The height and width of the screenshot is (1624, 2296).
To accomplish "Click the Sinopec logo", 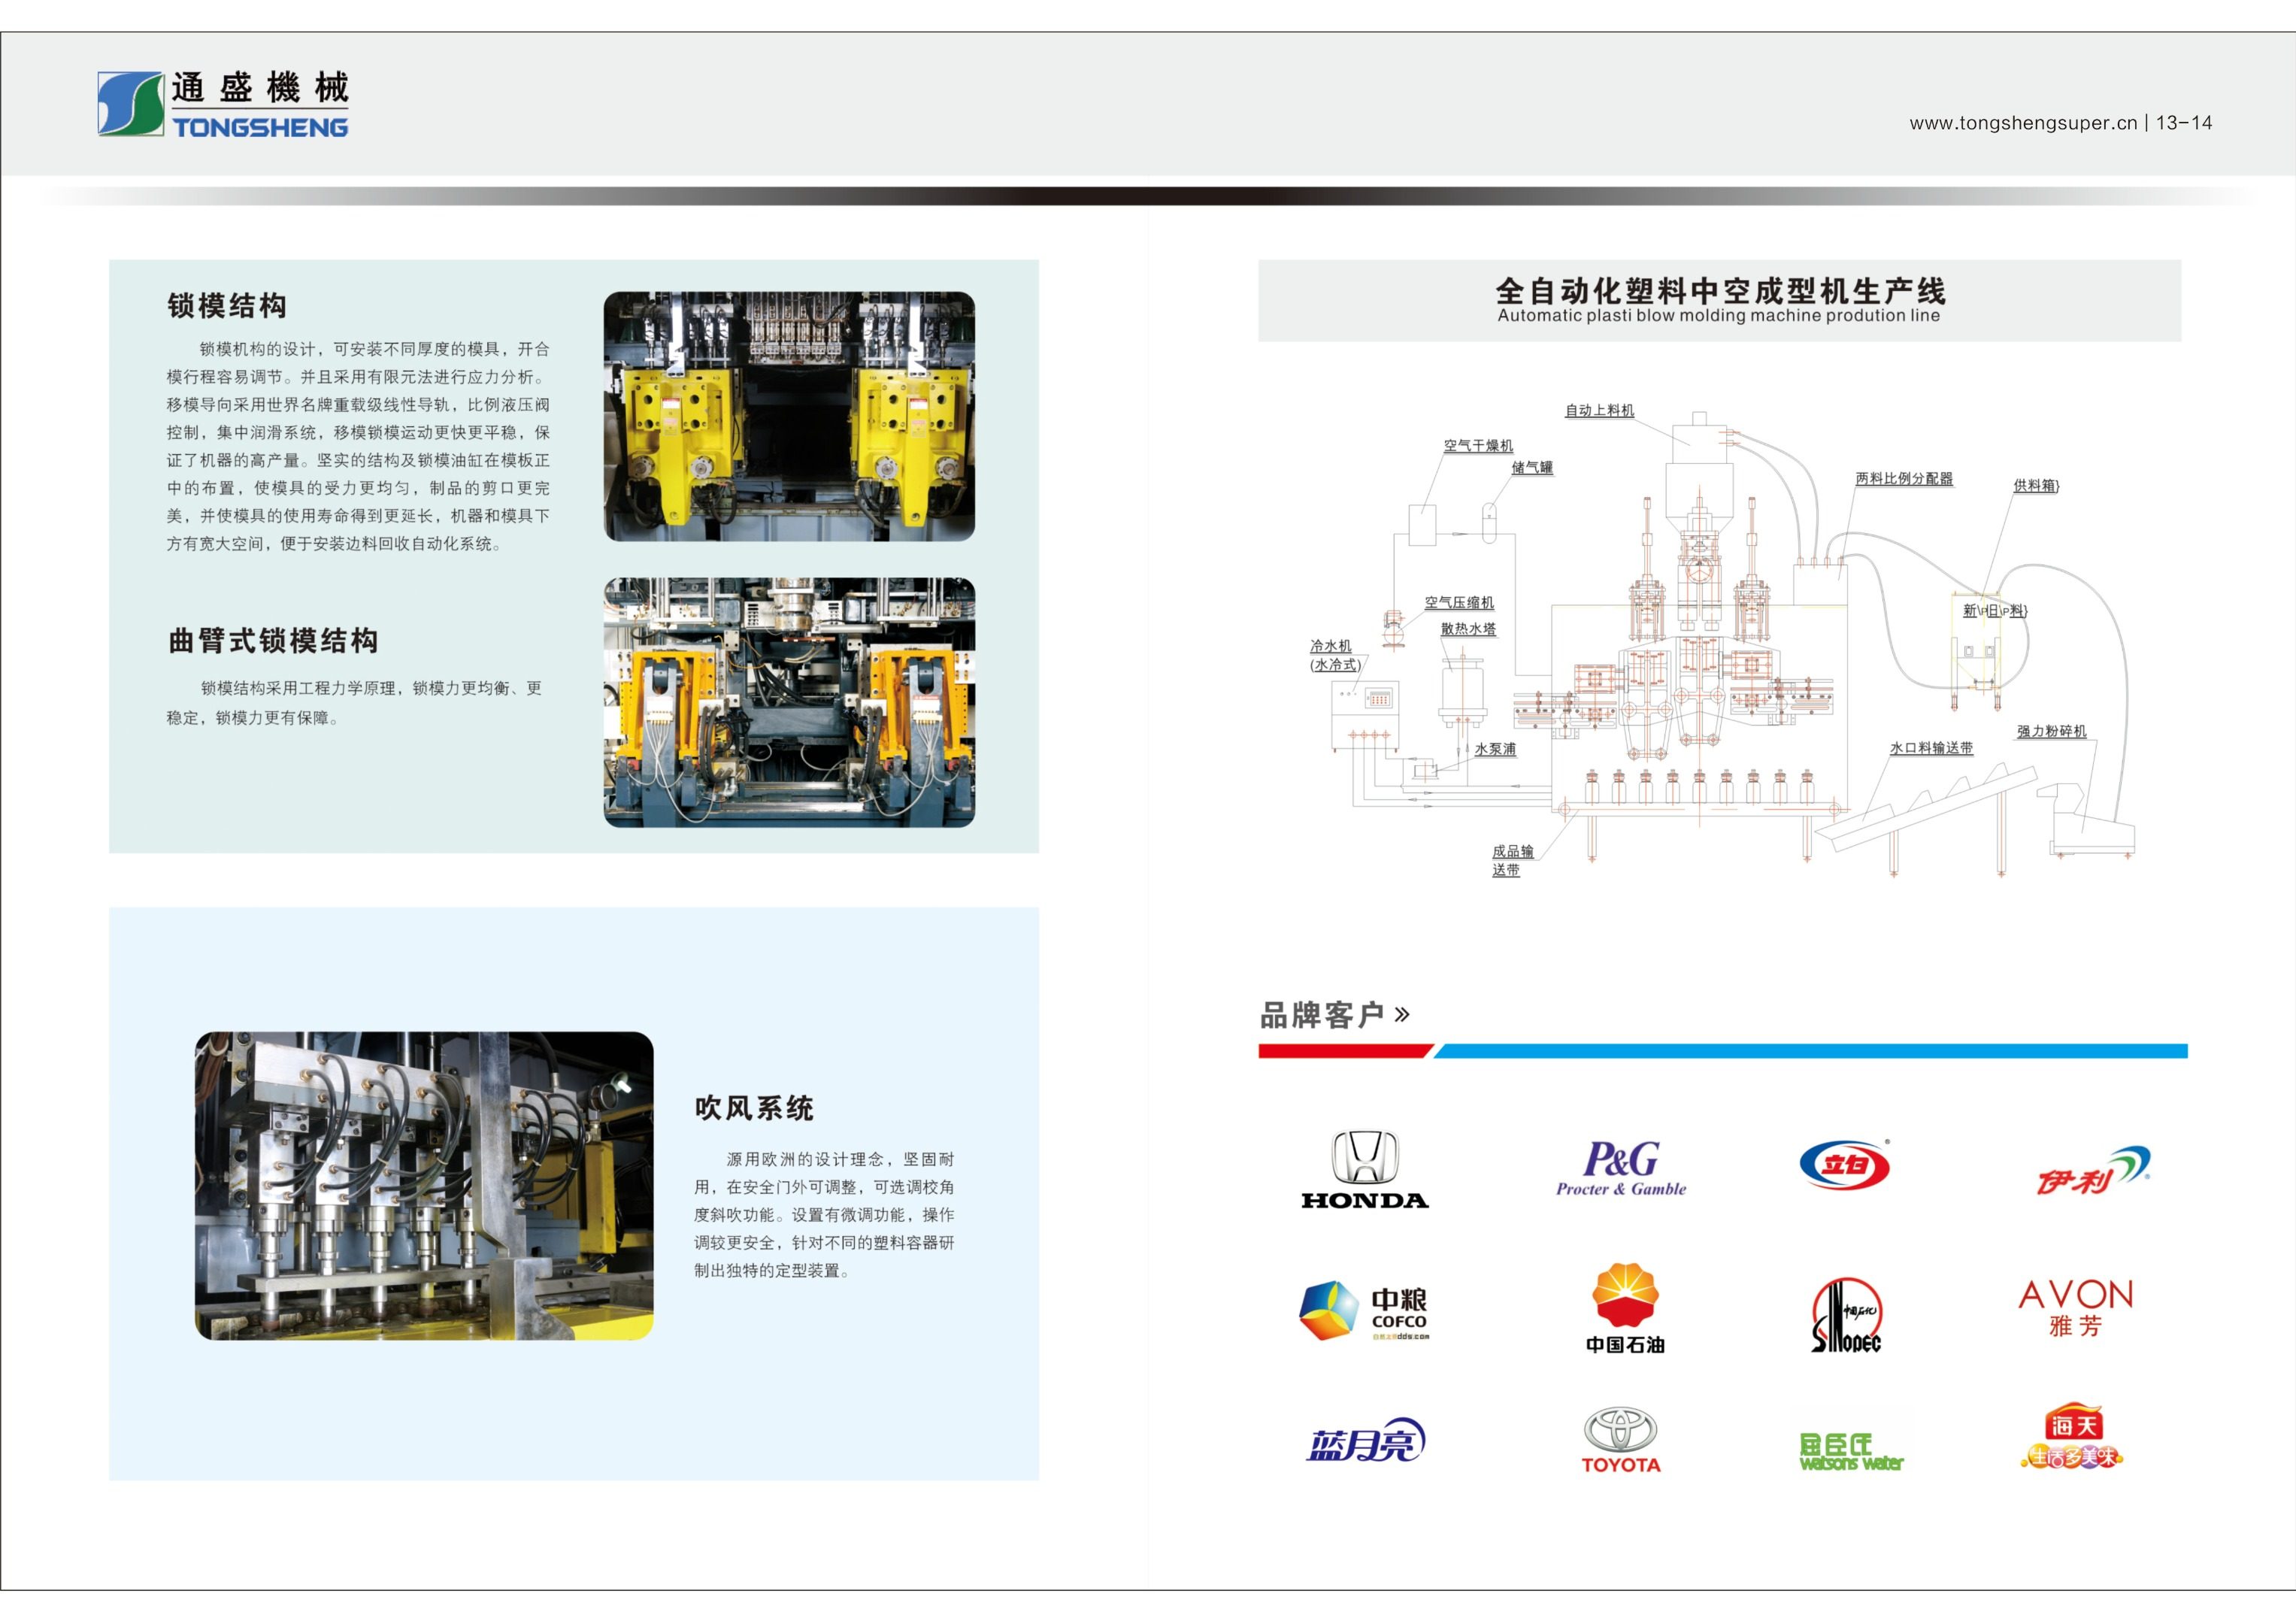I will 1846,1315.
